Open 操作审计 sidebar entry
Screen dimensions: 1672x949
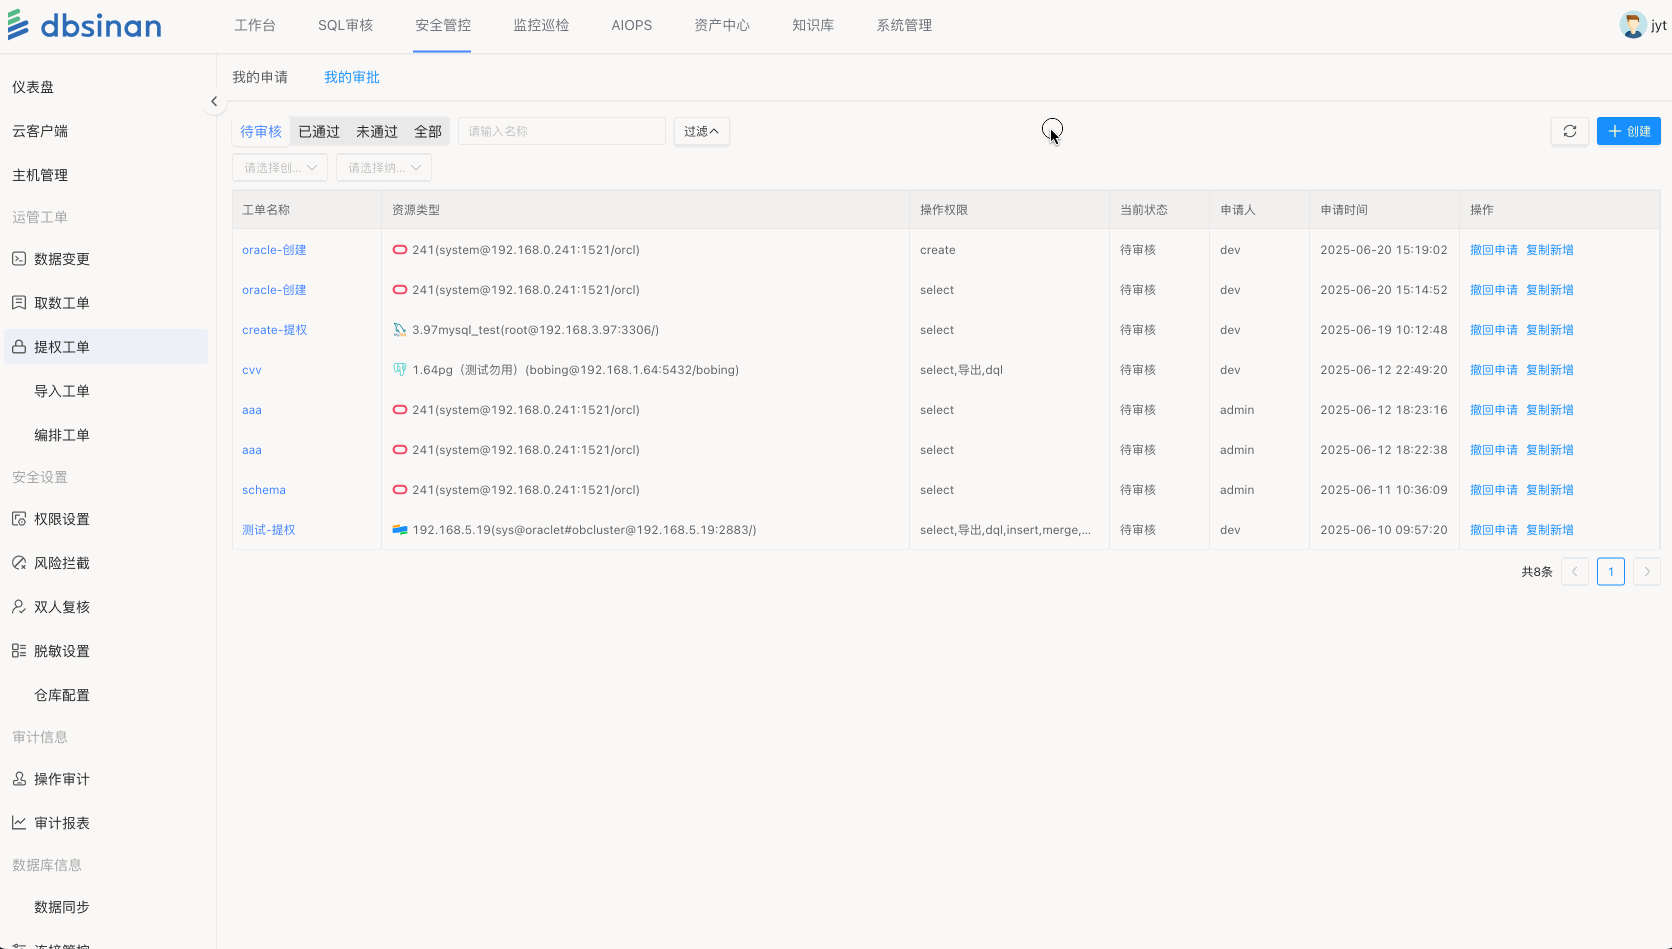pyautogui.click(x=62, y=779)
